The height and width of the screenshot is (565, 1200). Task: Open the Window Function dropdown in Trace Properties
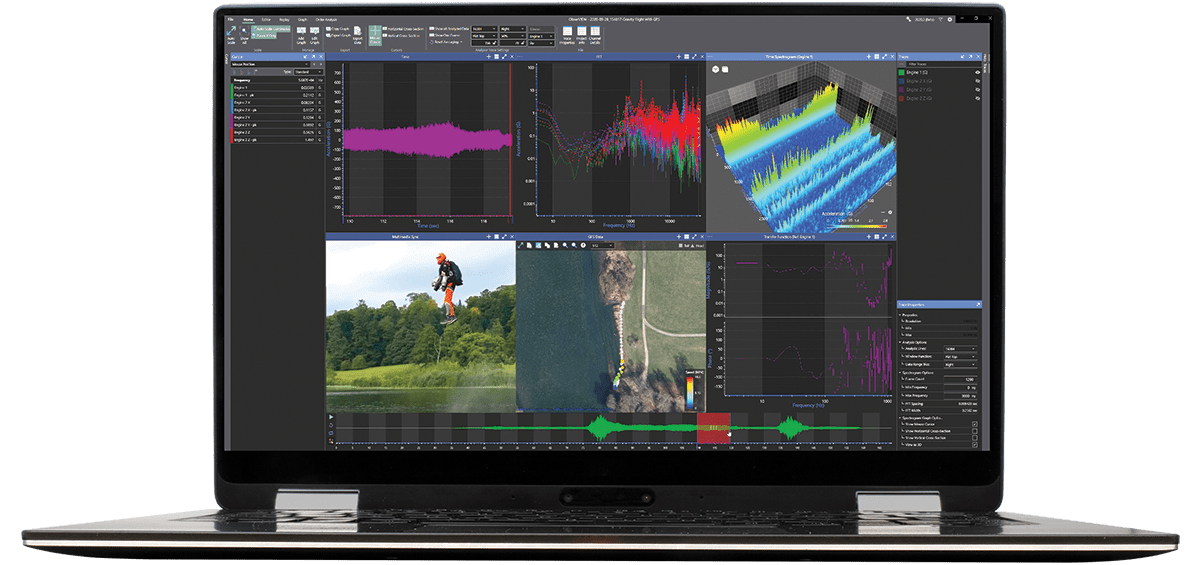coord(960,356)
